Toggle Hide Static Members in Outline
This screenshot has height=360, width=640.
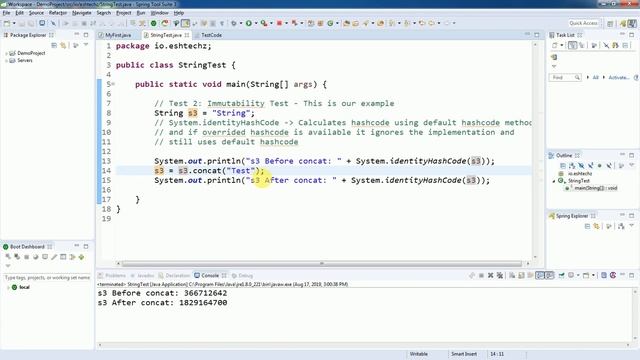click(591, 166)
